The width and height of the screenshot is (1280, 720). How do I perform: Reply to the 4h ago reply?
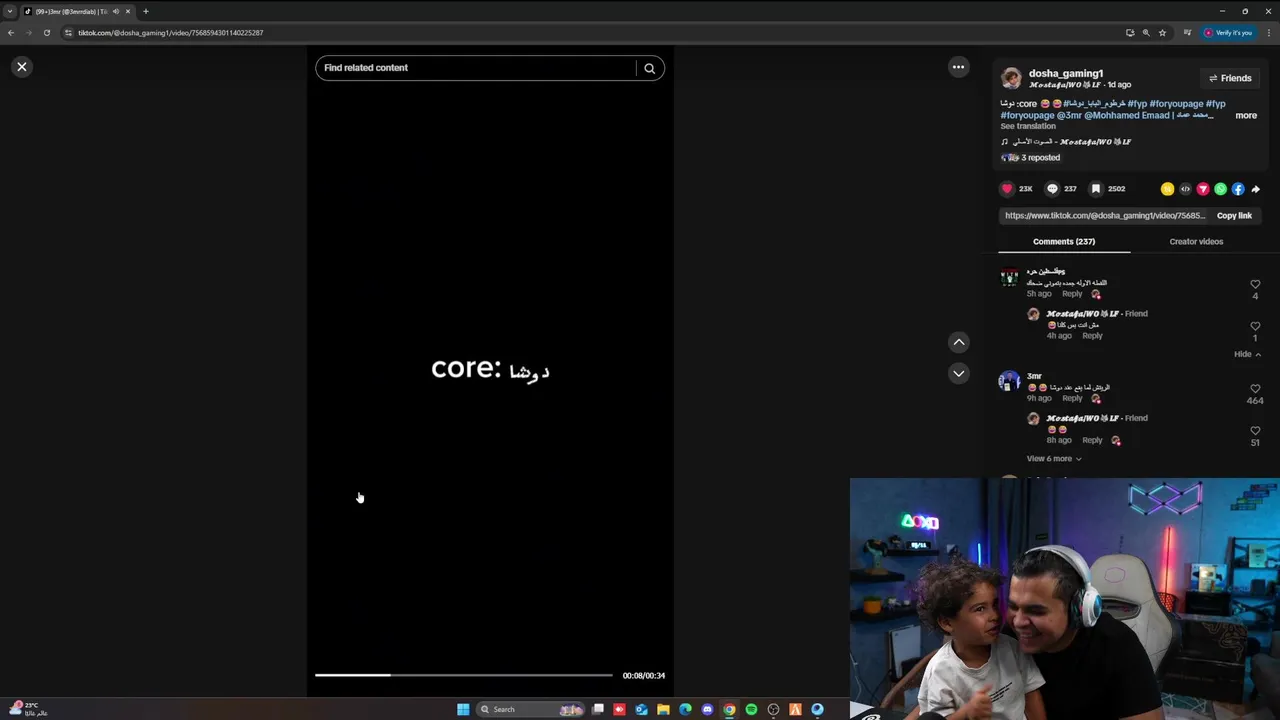pyautogui.click(x=1092, y=336)
